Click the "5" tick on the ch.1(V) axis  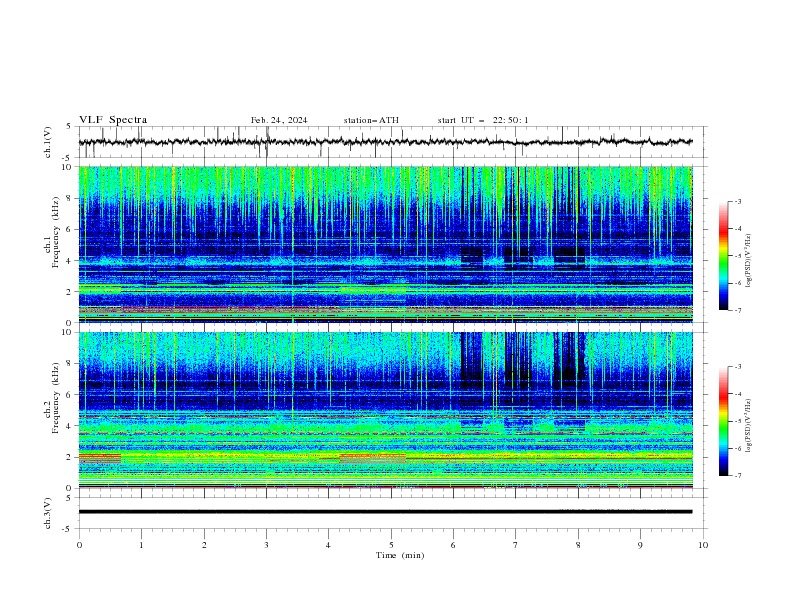[x=68, y=126]
